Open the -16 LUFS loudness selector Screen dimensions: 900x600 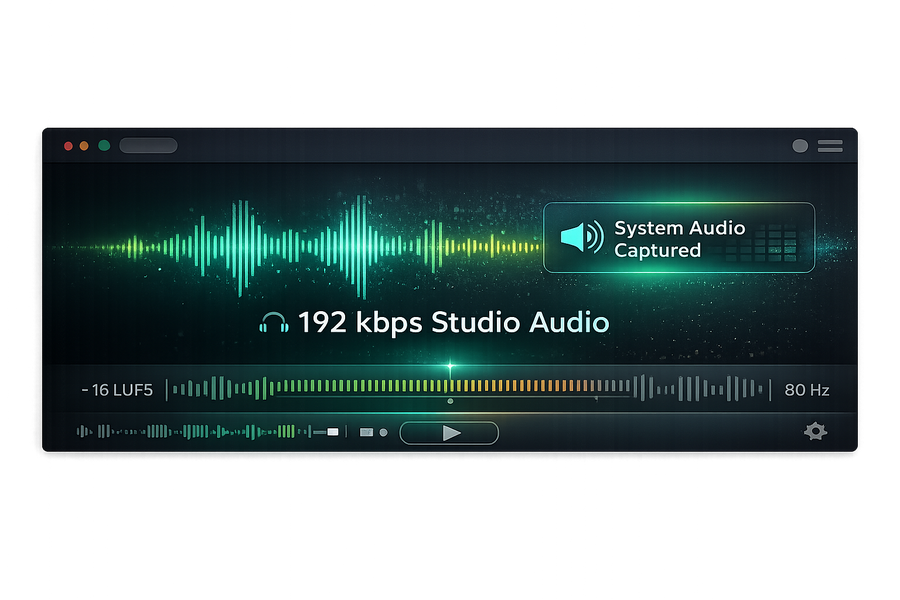coord(119,388)
